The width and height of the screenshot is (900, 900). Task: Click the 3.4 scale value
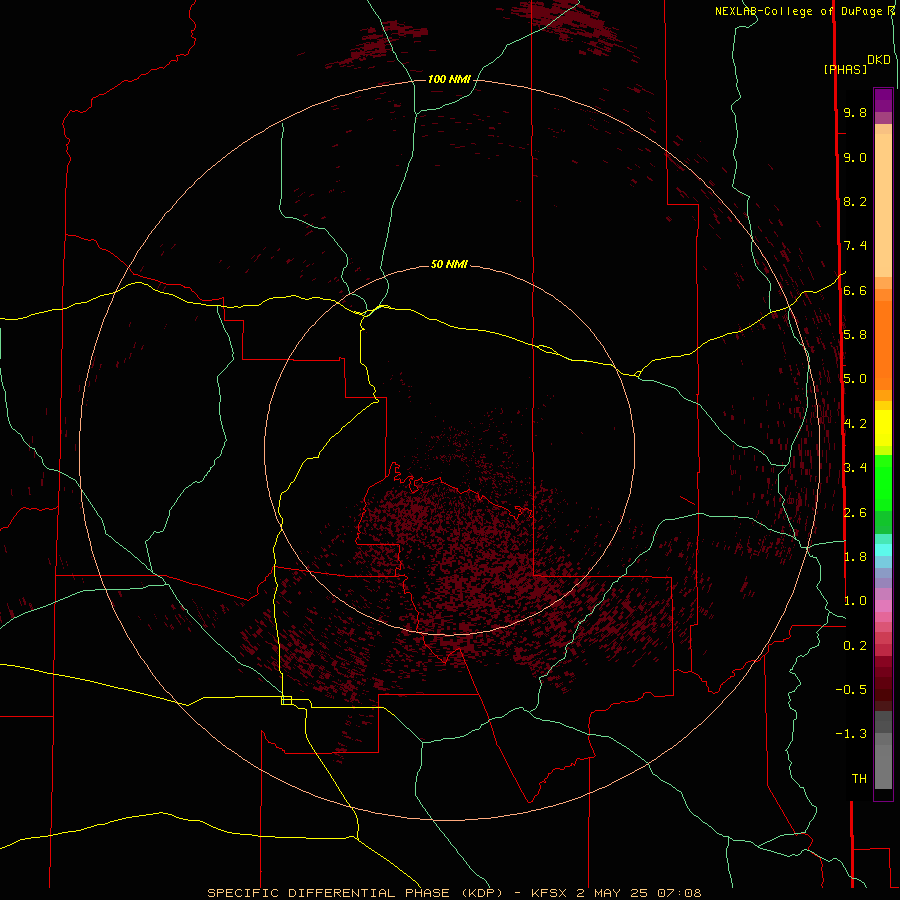tap(855, 468)
